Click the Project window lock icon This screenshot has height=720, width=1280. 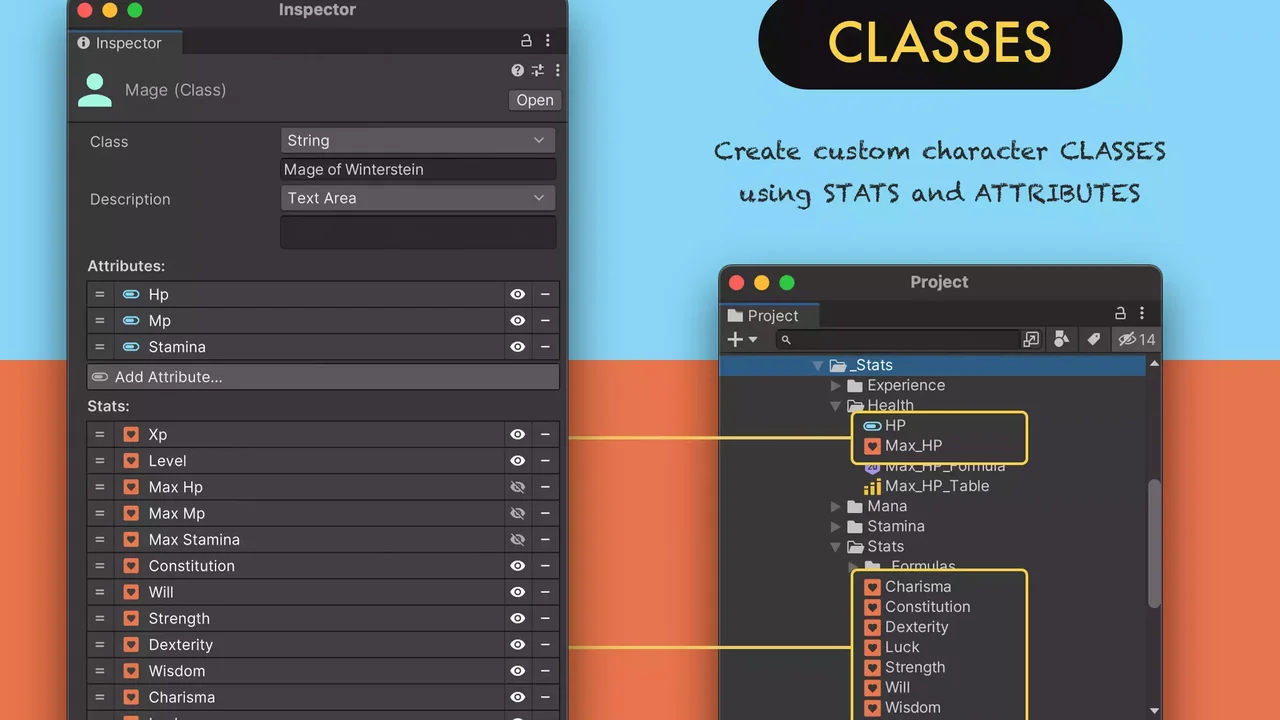(1120, 313)
